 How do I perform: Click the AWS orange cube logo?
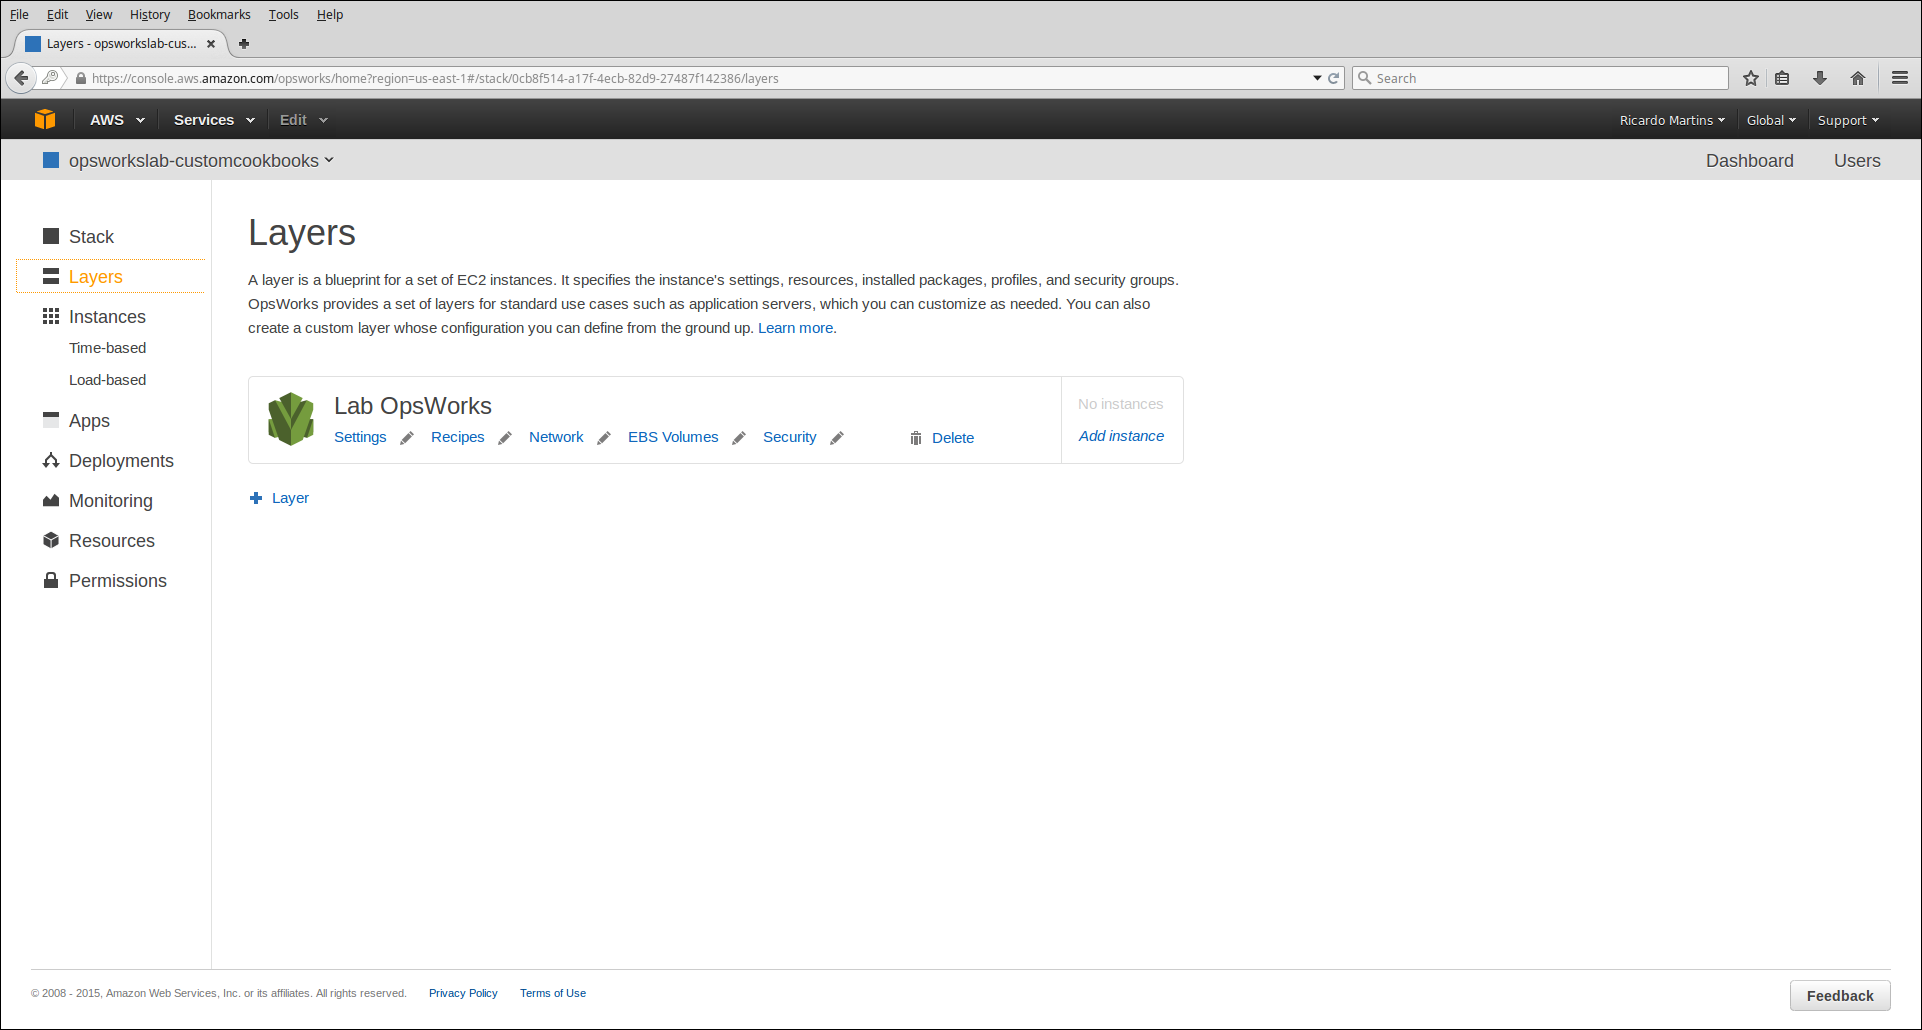[x=45, y=120]
